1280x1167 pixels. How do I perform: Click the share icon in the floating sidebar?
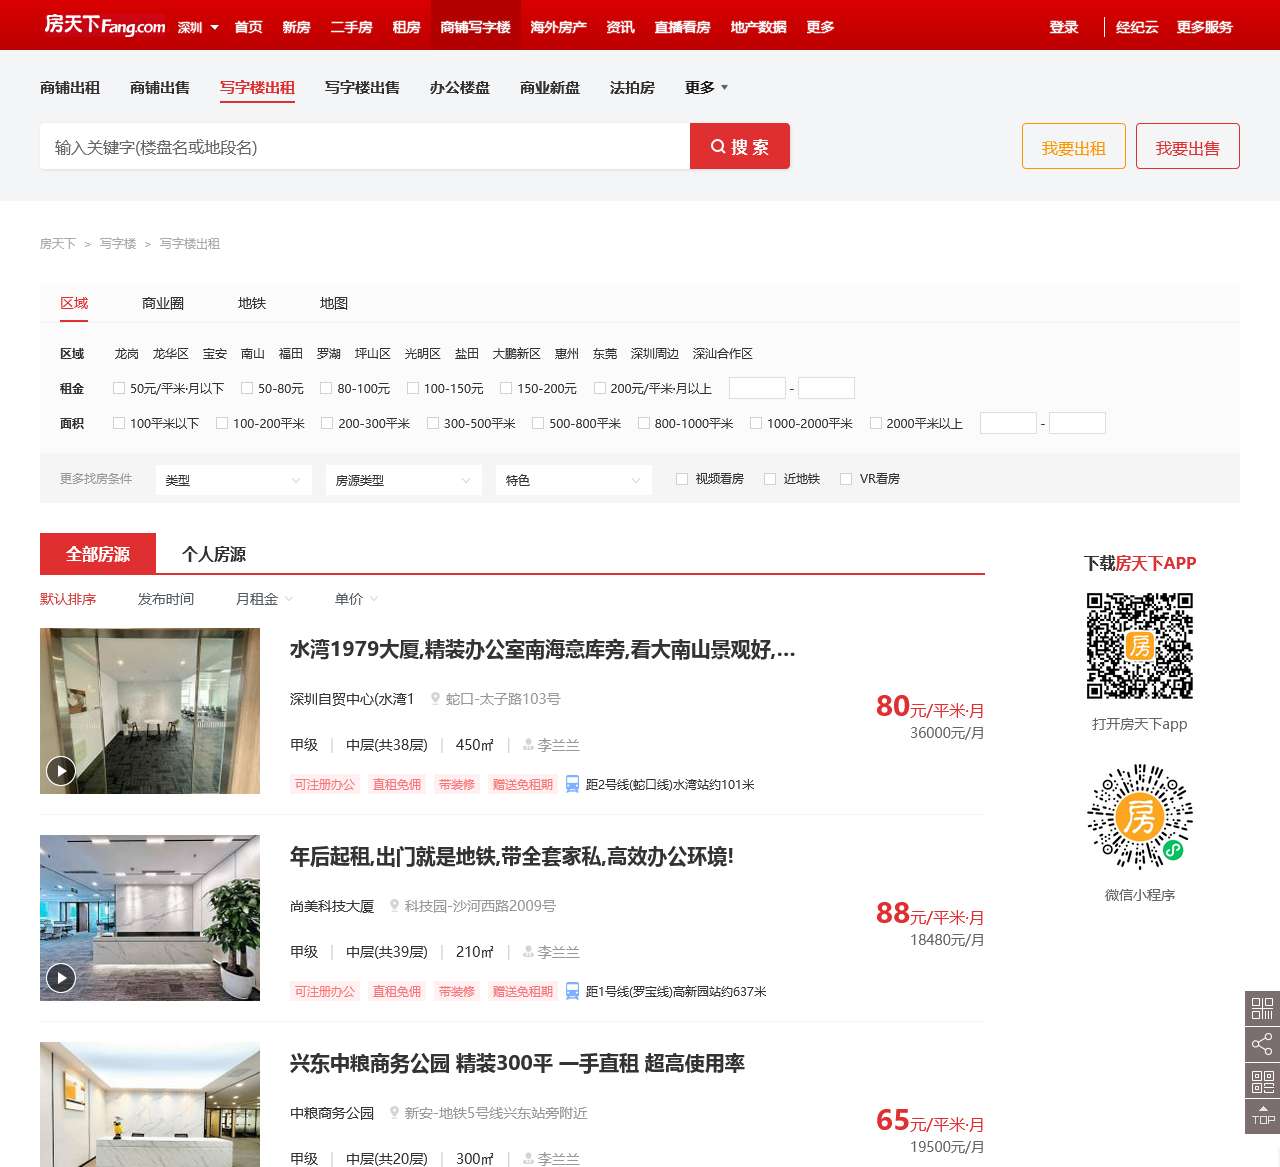(x=1262, y=1045)
